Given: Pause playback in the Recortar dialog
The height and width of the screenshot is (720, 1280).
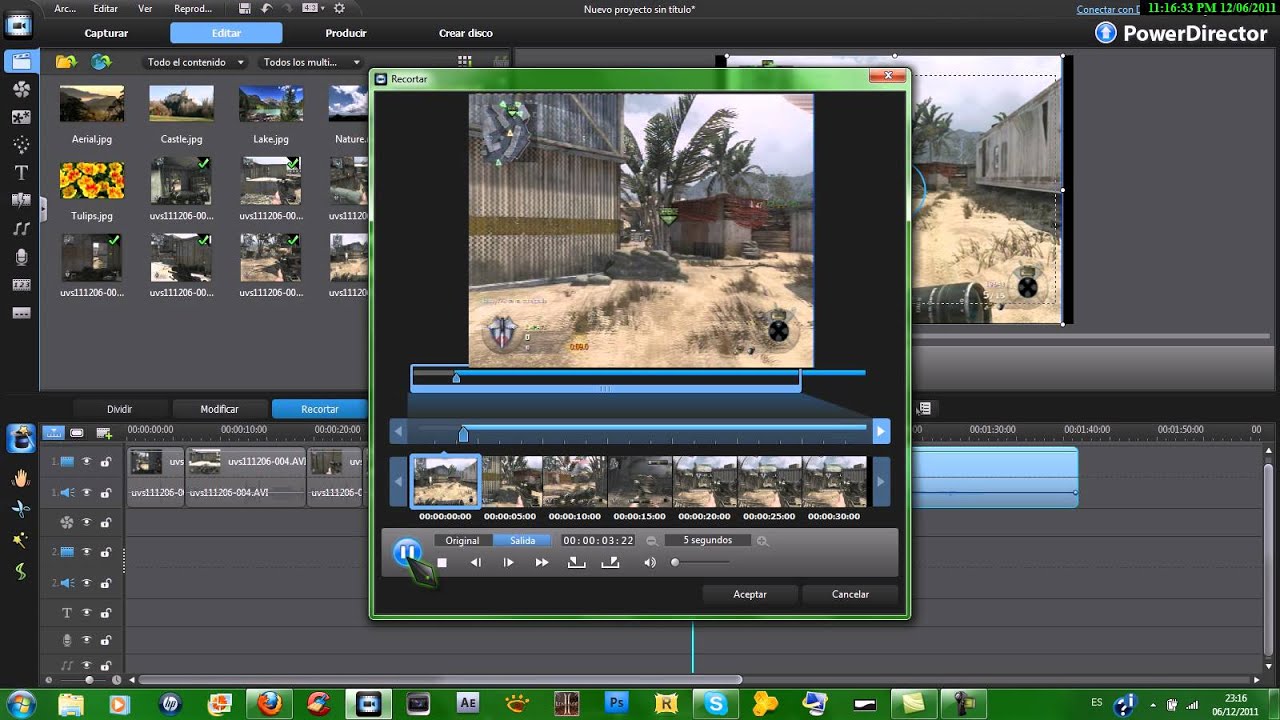Looking at the screenshot, I should click(x=407, y=552).
